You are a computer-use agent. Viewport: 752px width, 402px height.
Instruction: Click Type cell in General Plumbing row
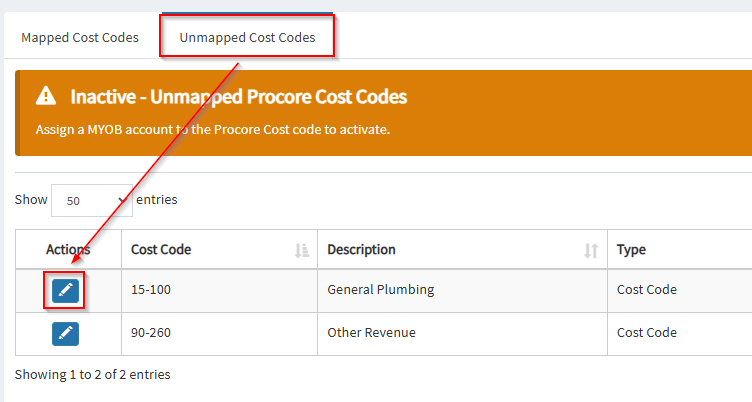click(x=680, y=290)
